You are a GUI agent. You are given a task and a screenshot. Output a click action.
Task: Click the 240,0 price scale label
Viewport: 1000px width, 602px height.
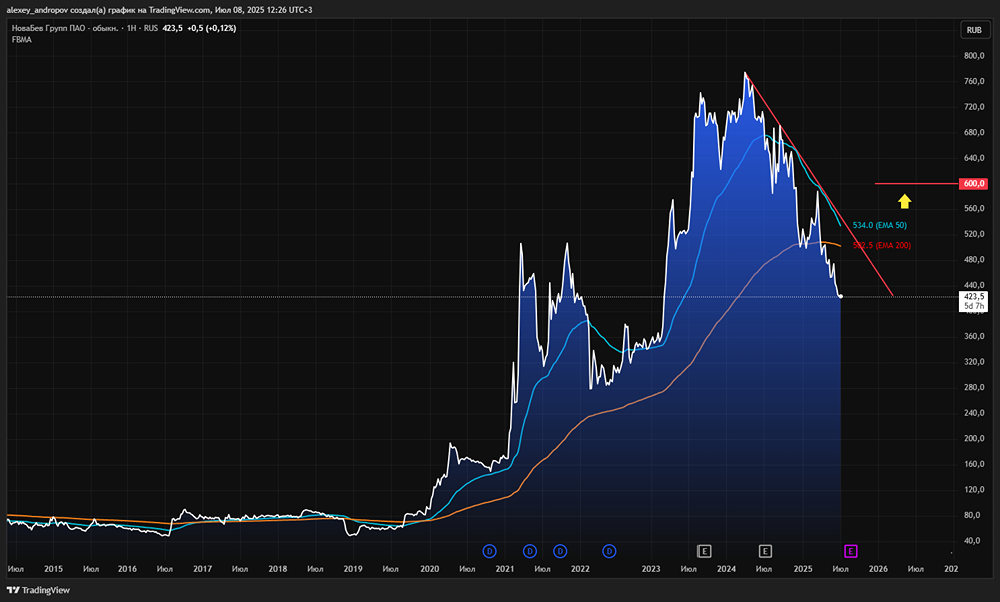tap(974, 413)
